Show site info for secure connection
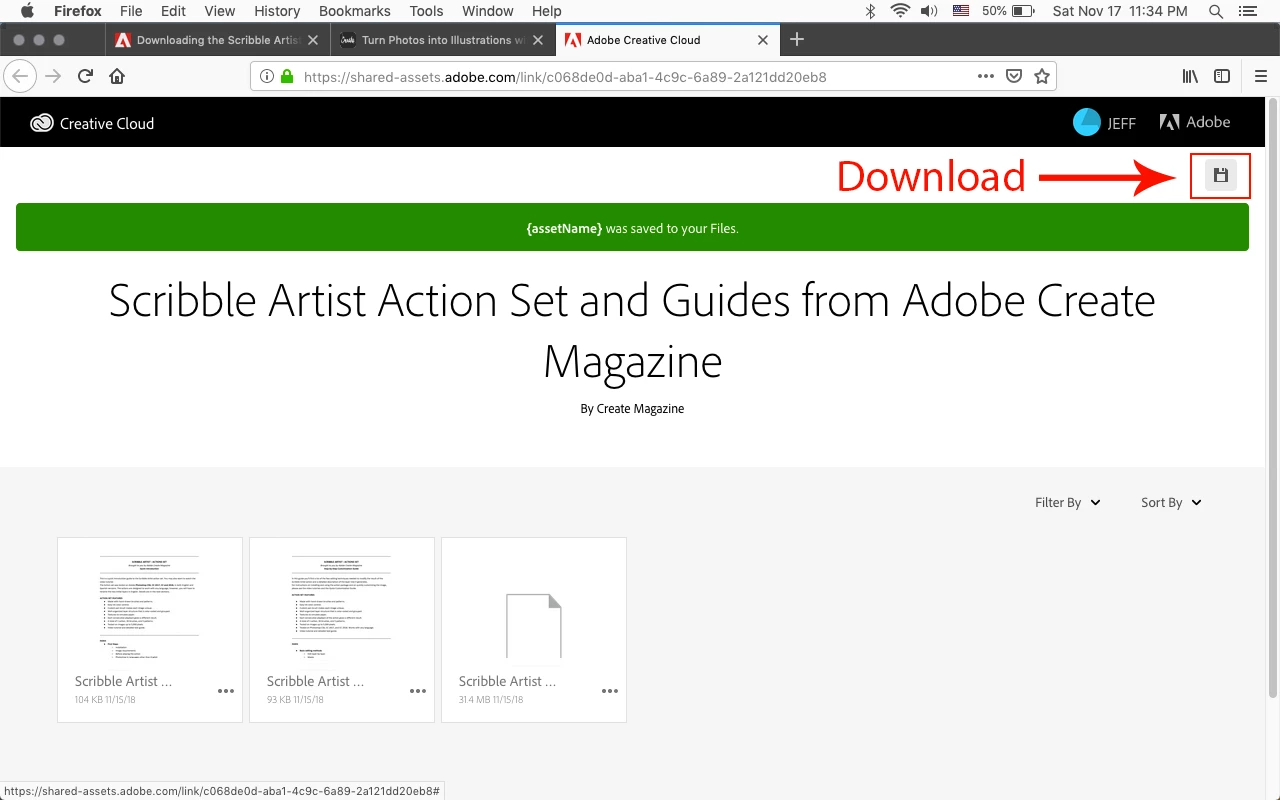The width and height of the screenshot is (1280, 800). coord(267,76)
